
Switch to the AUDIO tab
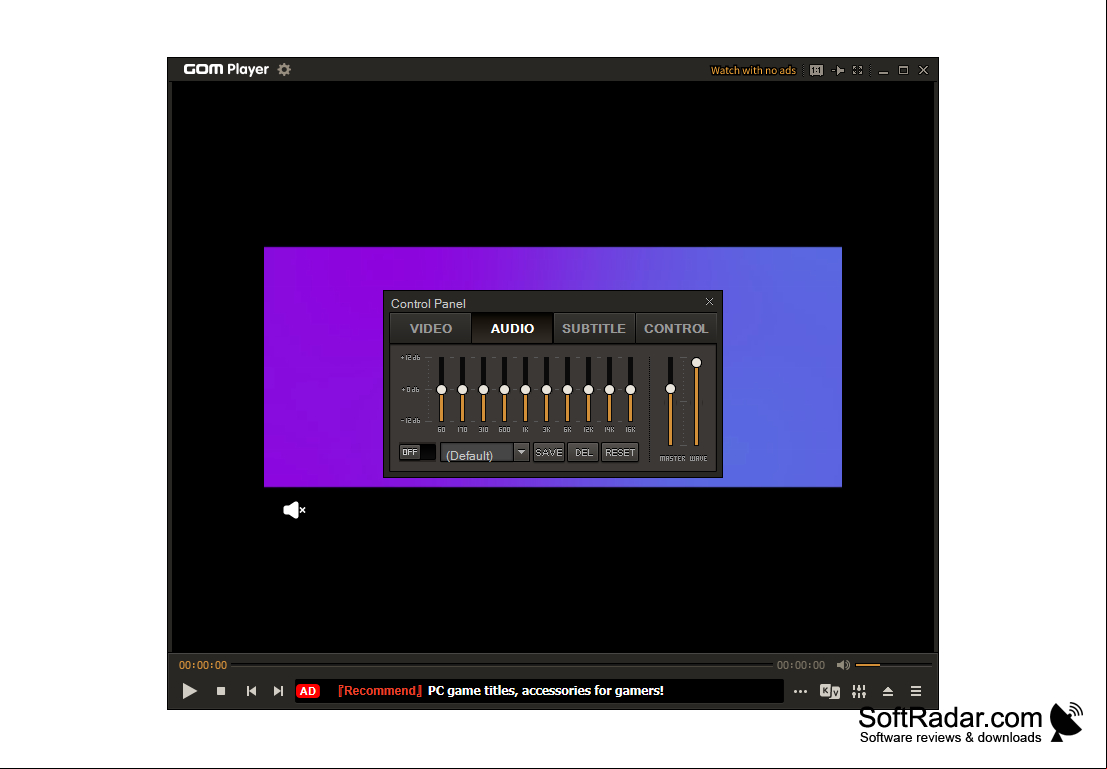(513, 328)
